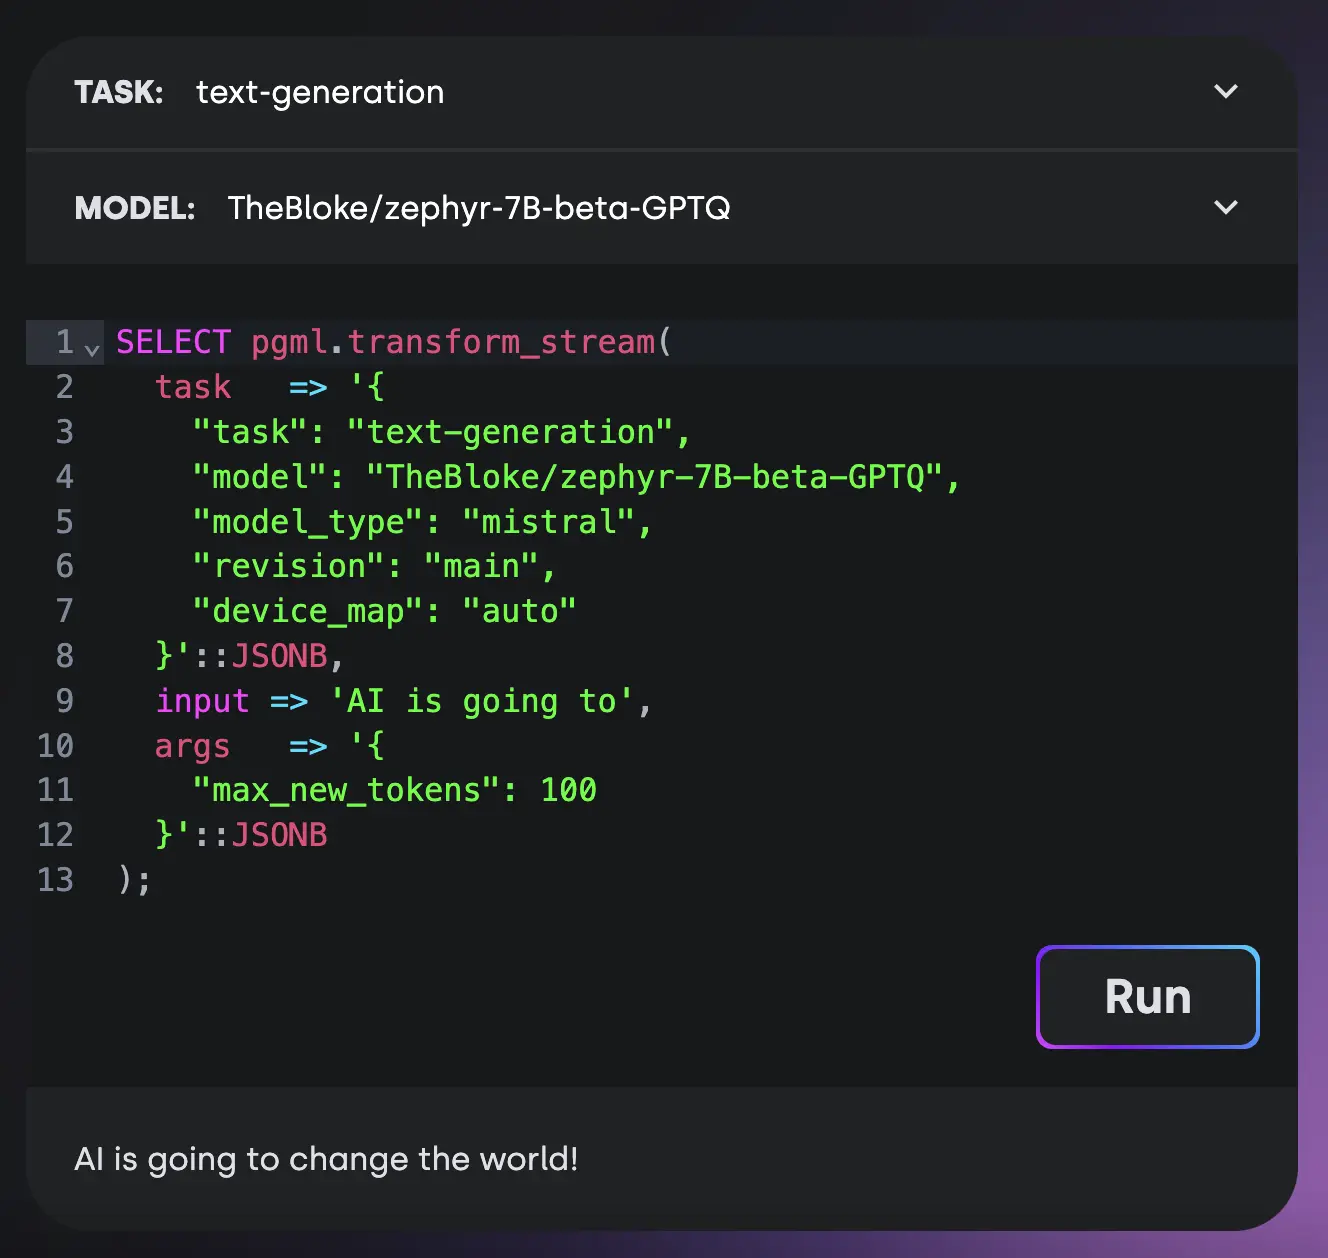Click line number 9 in the gutter
This screenshot has width=1328, height=1258.
pyautogui.click(x=64, y=701)
